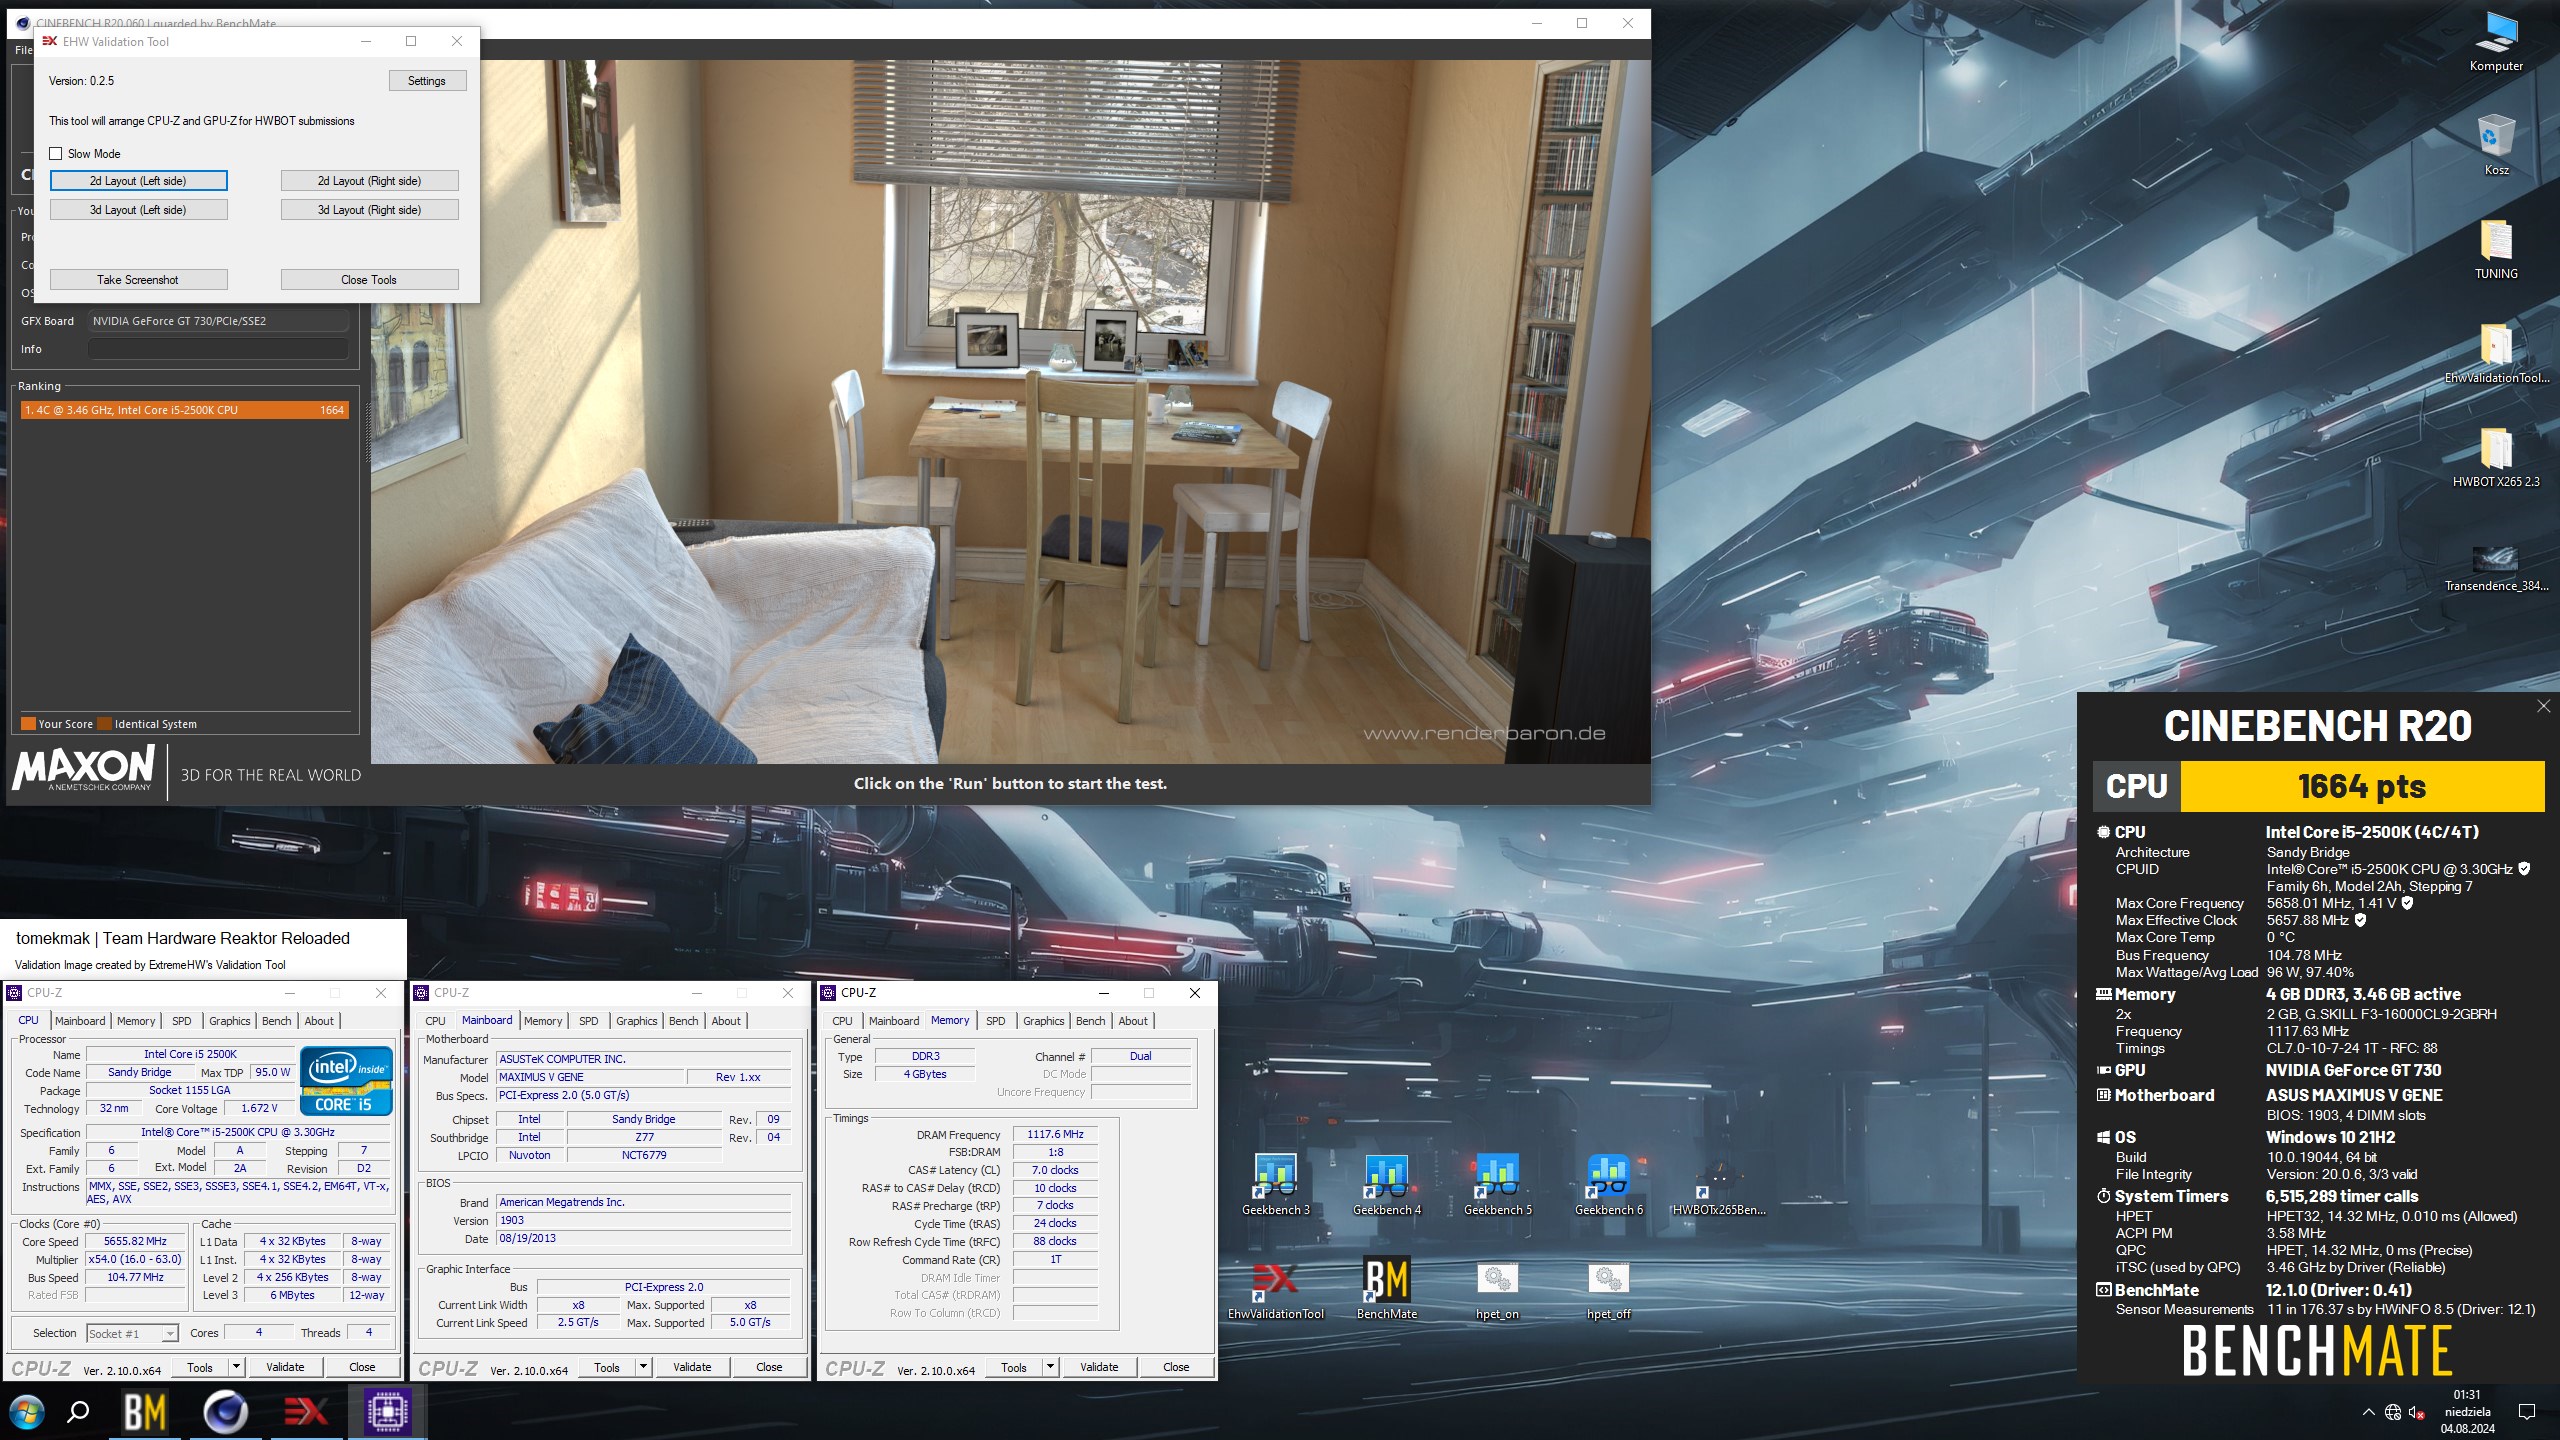
Task: Select the i5-2500K ranking entry
Action: [184, 410]
